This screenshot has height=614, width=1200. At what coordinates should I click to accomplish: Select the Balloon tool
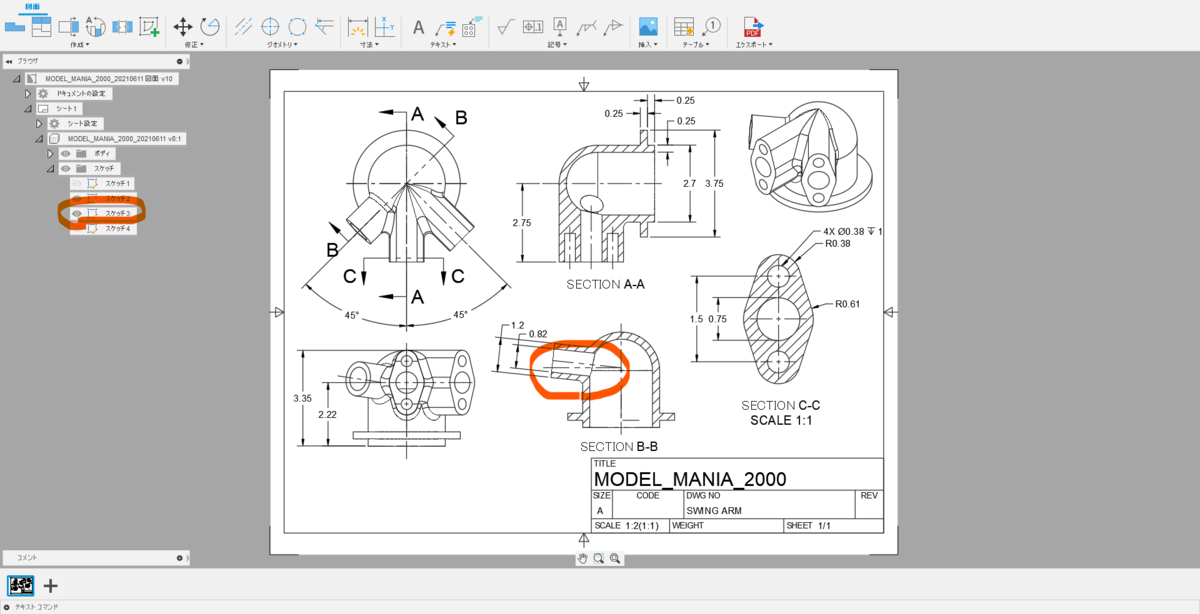point(711,26)
